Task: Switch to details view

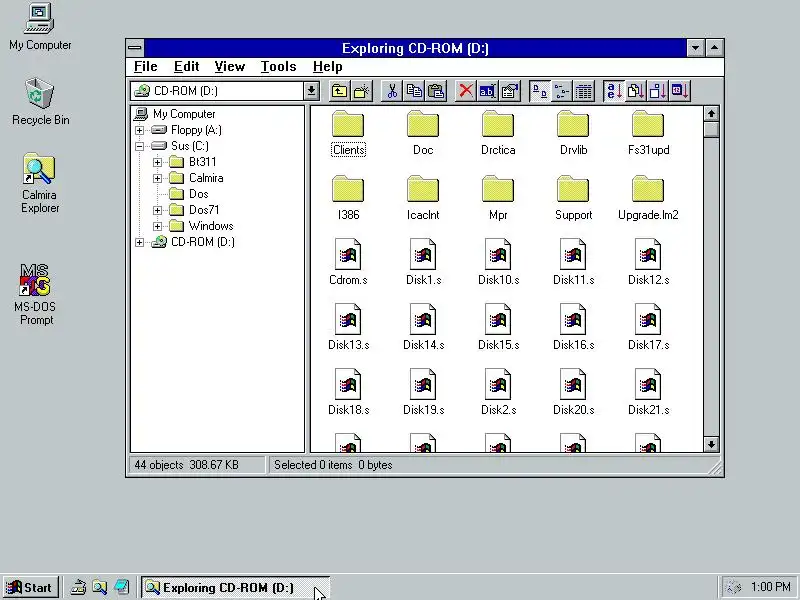Action: click(584, 91)
